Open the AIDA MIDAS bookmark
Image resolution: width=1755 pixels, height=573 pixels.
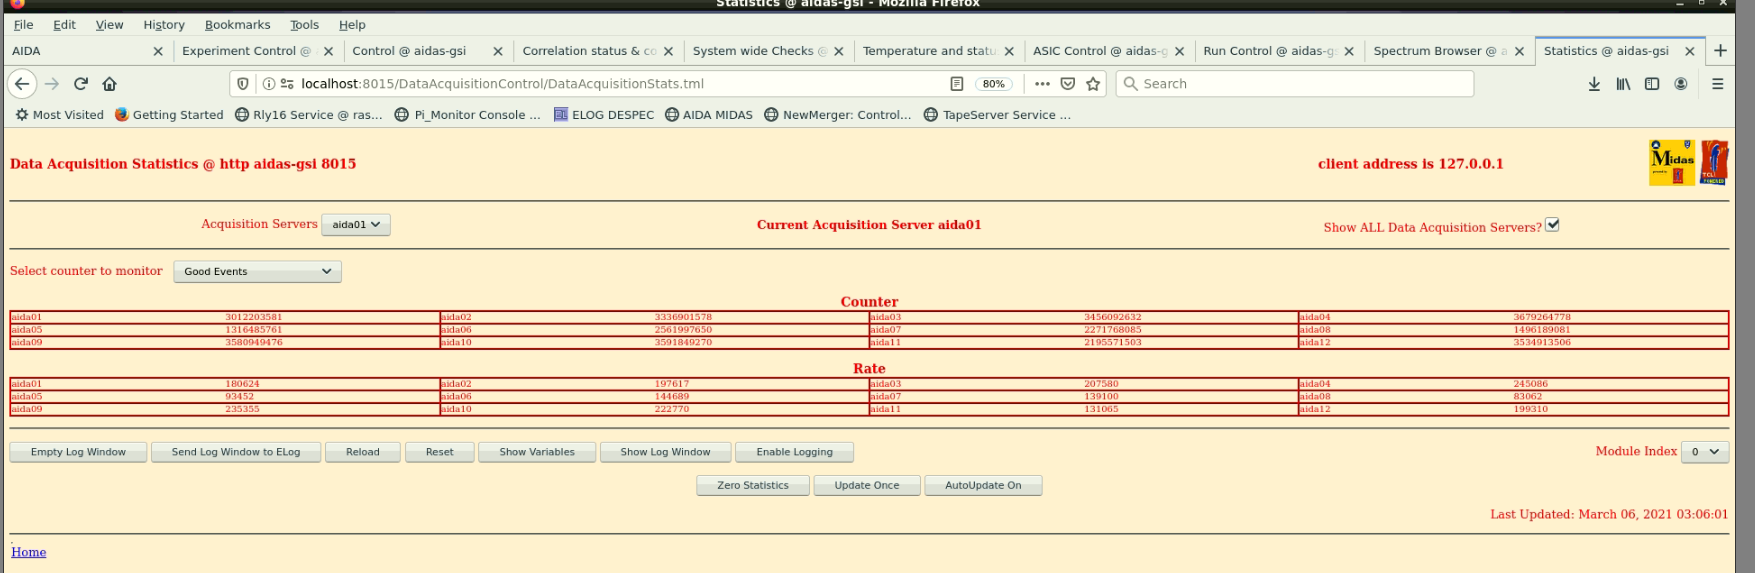coord(709,115)
